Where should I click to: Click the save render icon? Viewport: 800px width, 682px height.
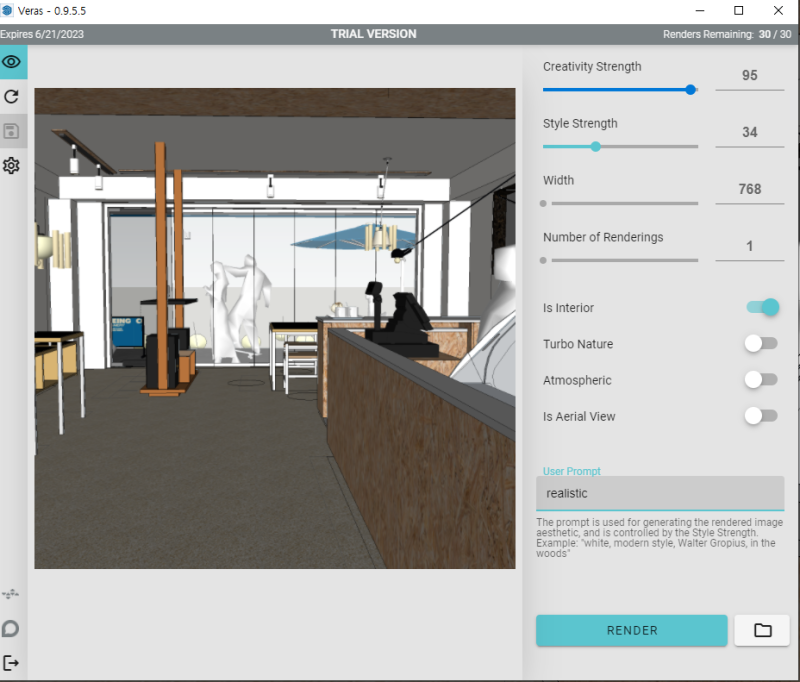(x=11, y=131)
